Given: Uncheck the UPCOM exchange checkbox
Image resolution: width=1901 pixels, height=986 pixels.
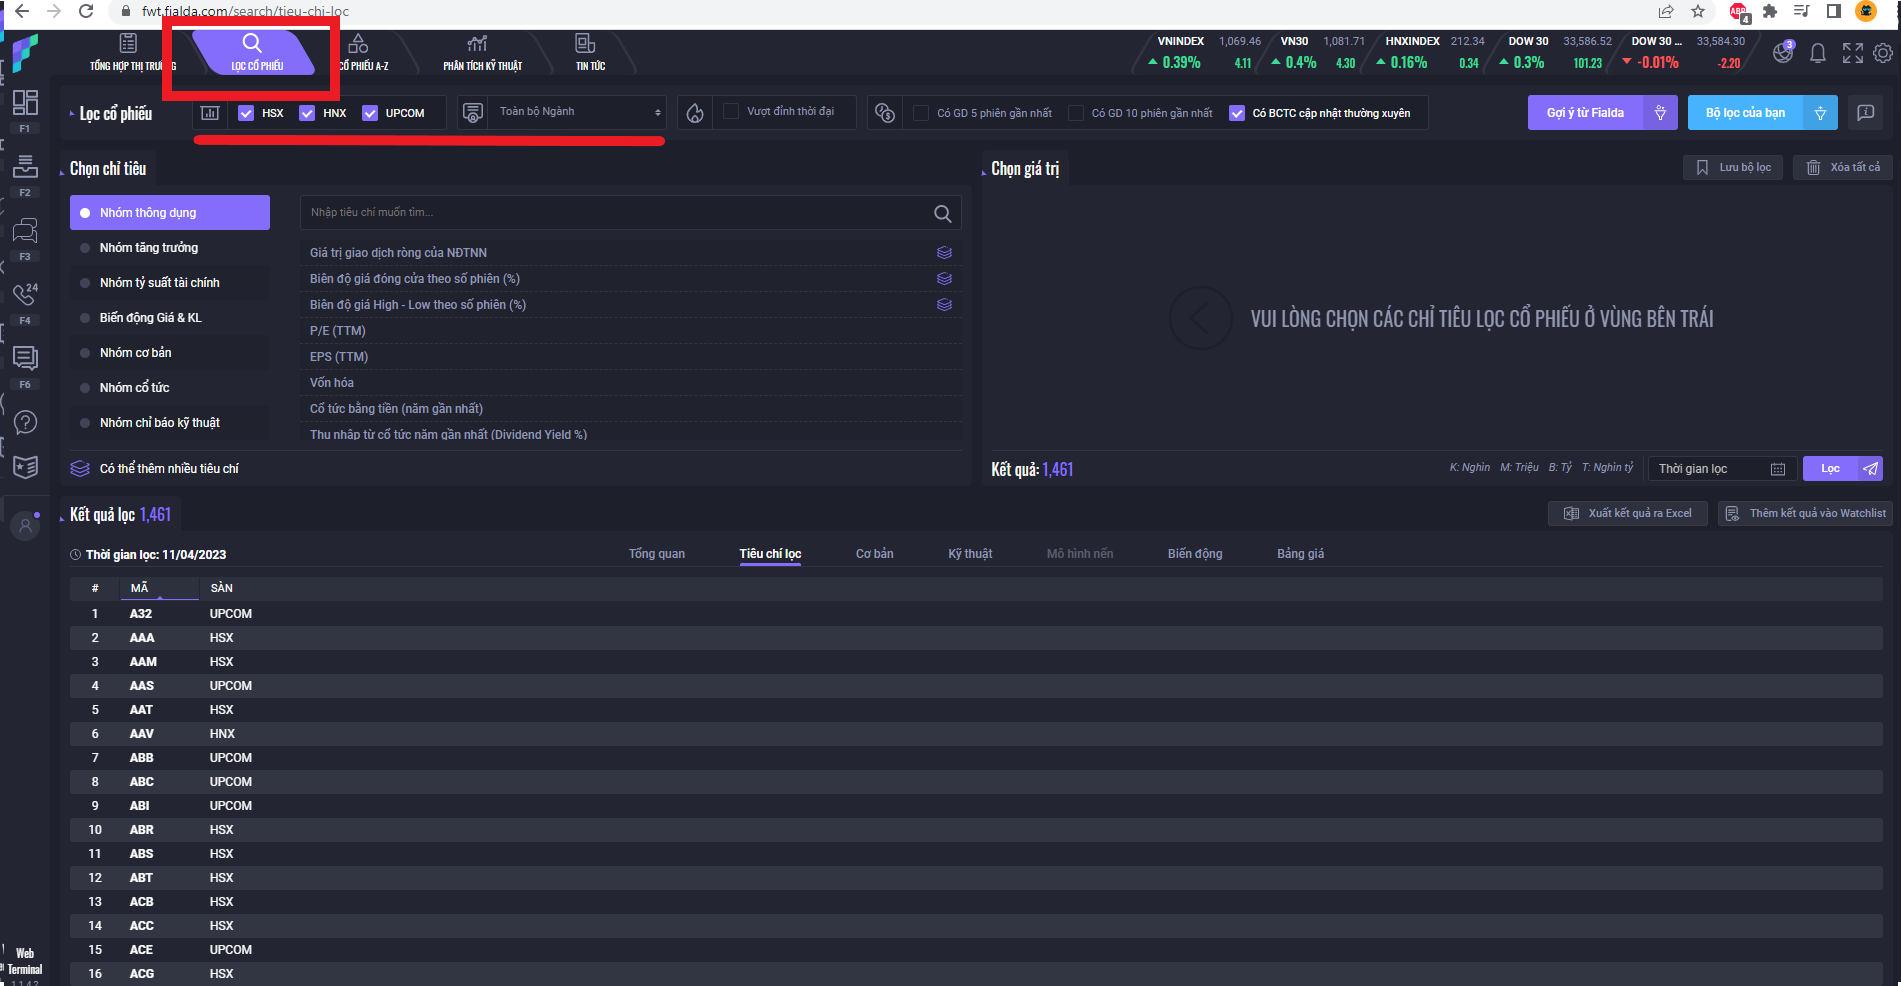Looking at the screenshot, I should click(x=370, y=113).
